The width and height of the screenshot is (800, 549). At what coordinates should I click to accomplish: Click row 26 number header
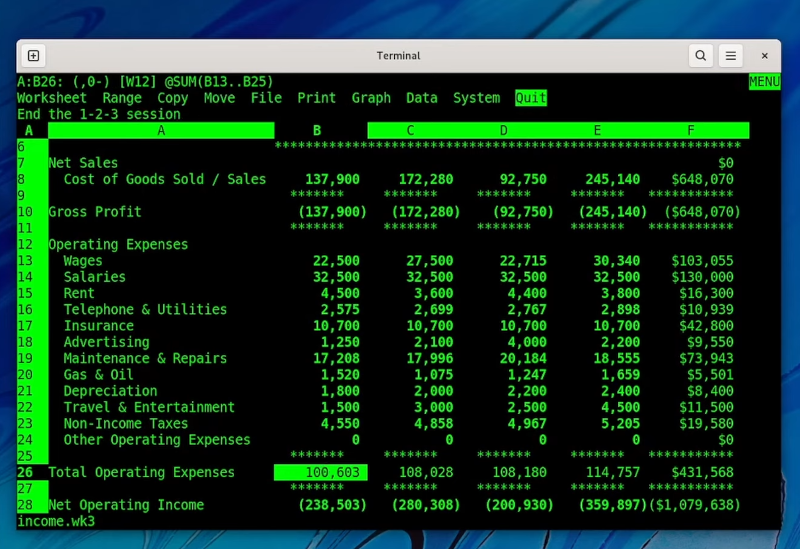click(x=25, y=472)
